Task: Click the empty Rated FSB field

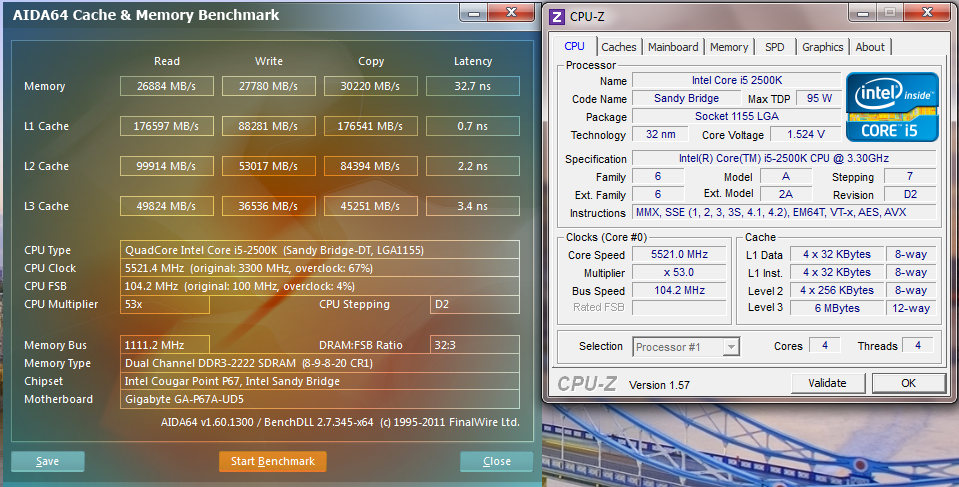Action: tap(679, 308)
